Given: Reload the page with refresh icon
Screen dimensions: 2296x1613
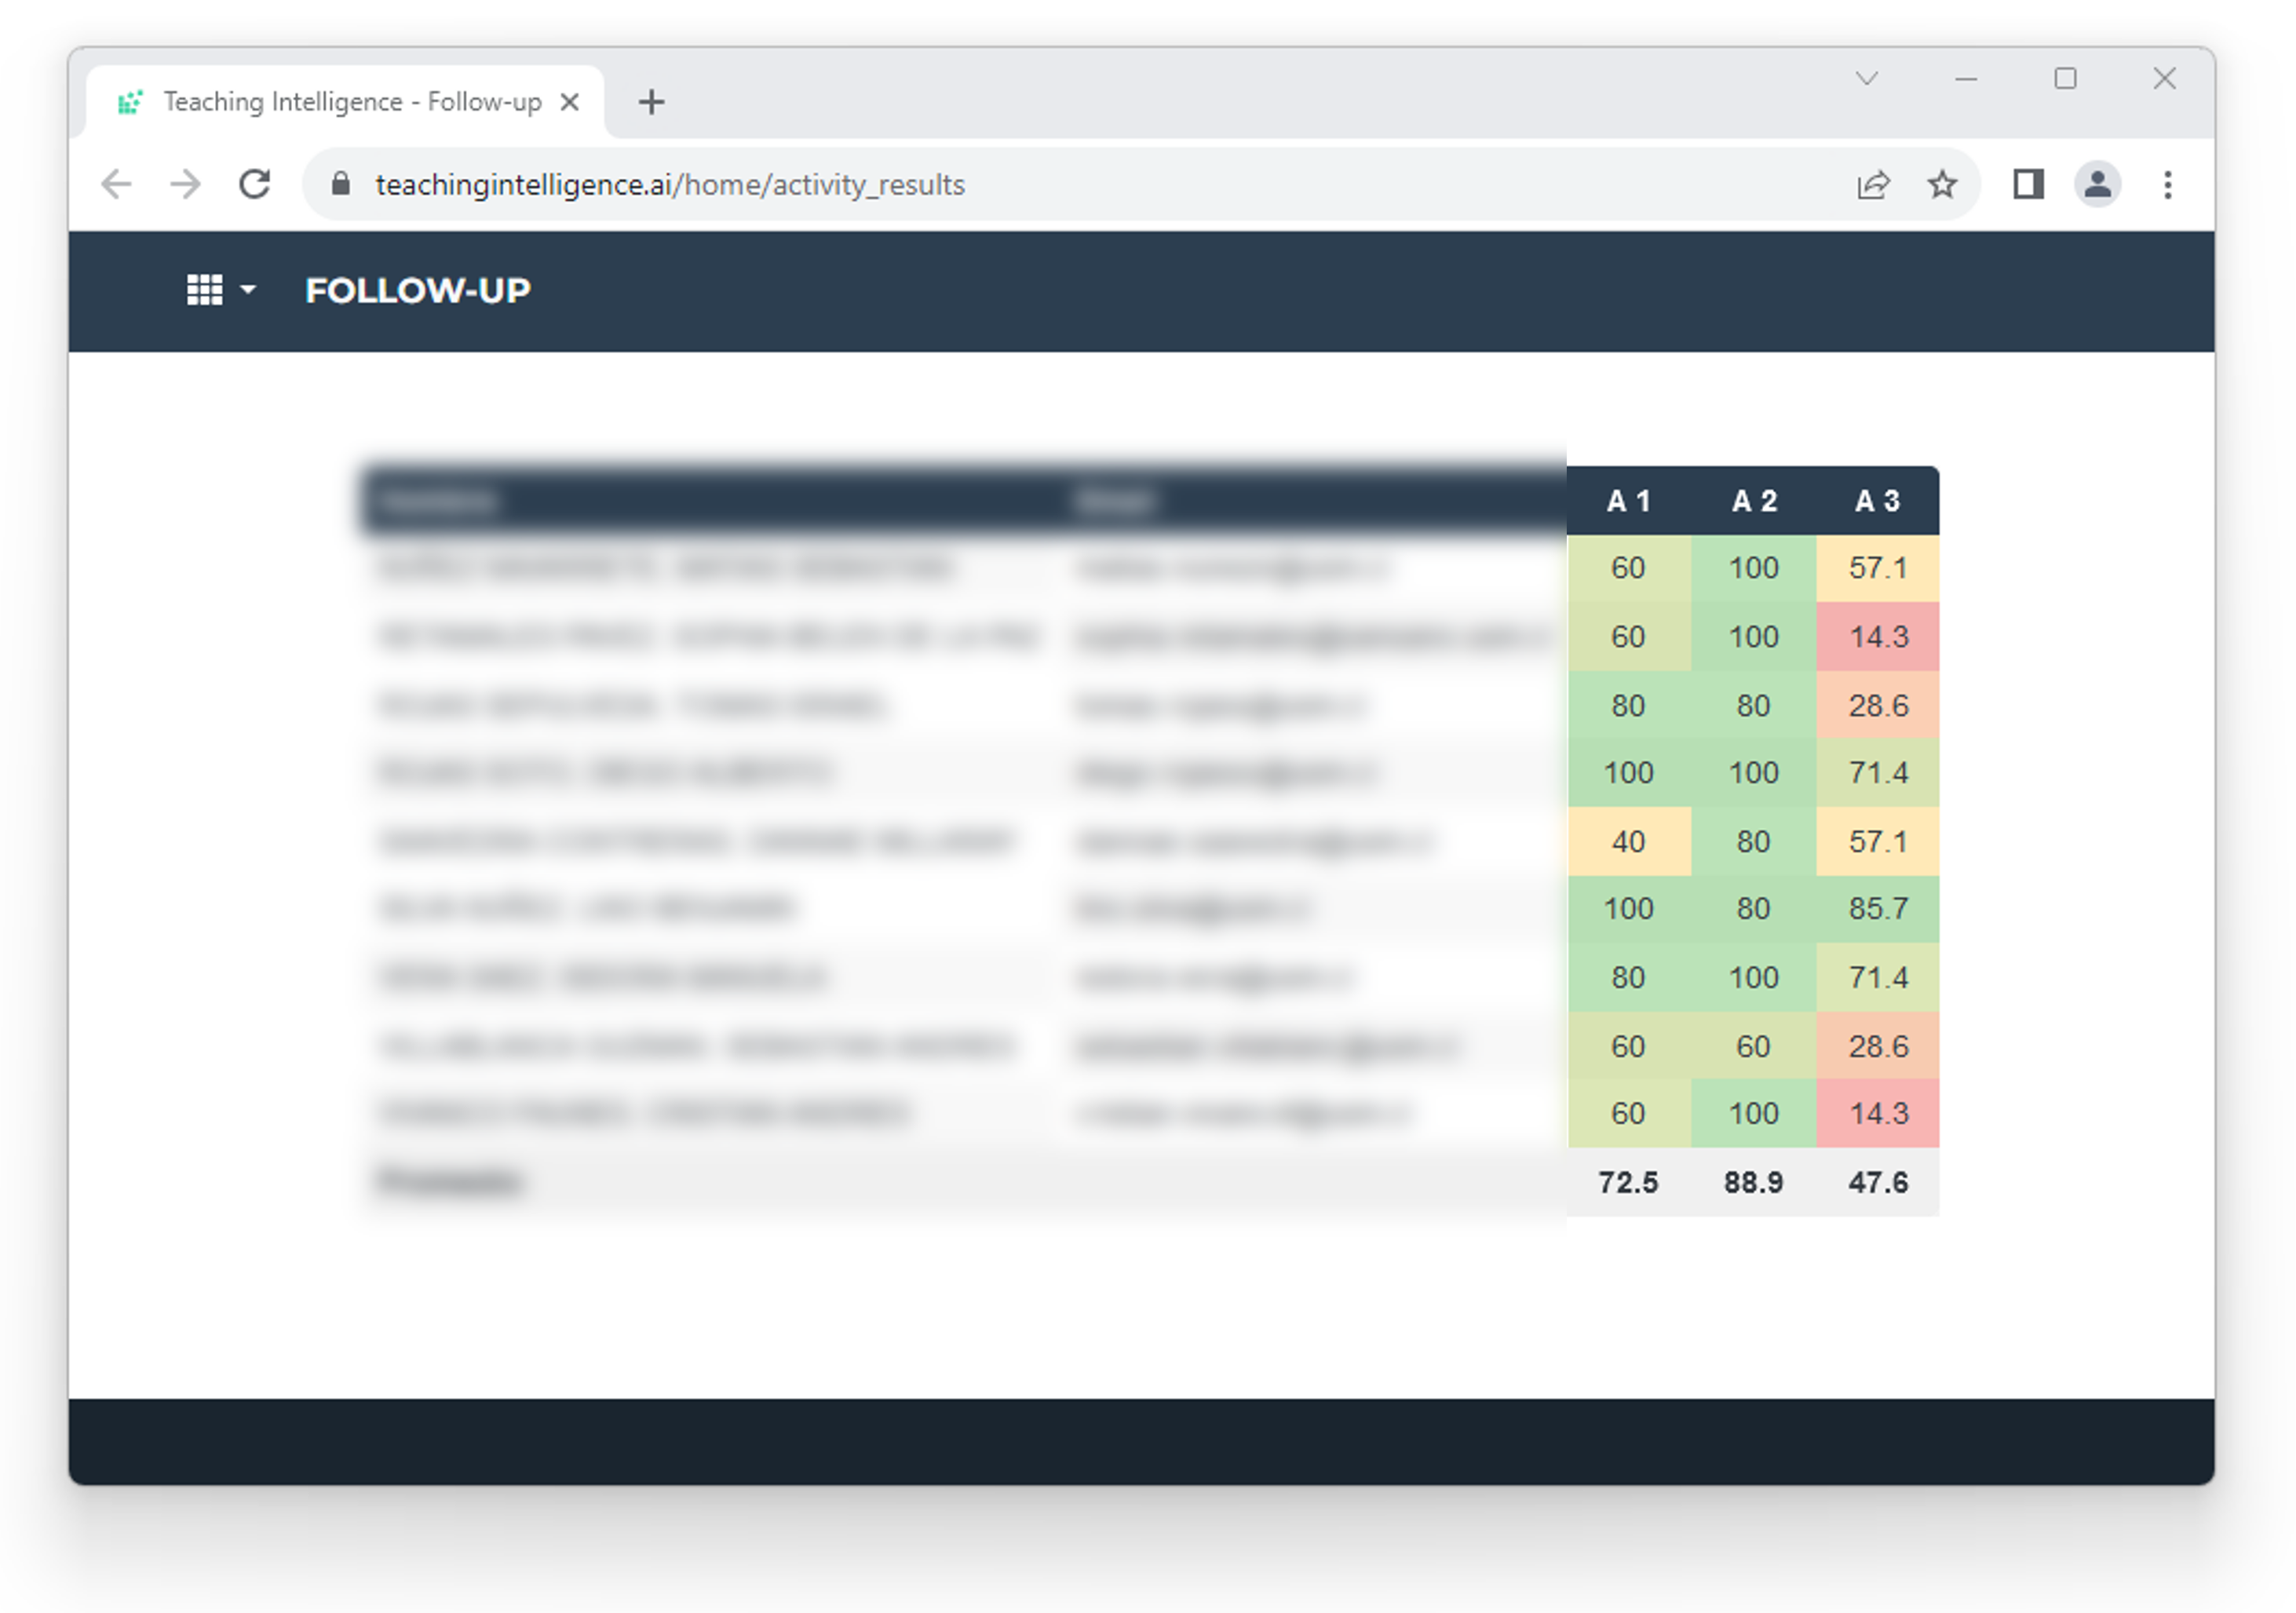Looking at the screenshot, I should [254, 184].
